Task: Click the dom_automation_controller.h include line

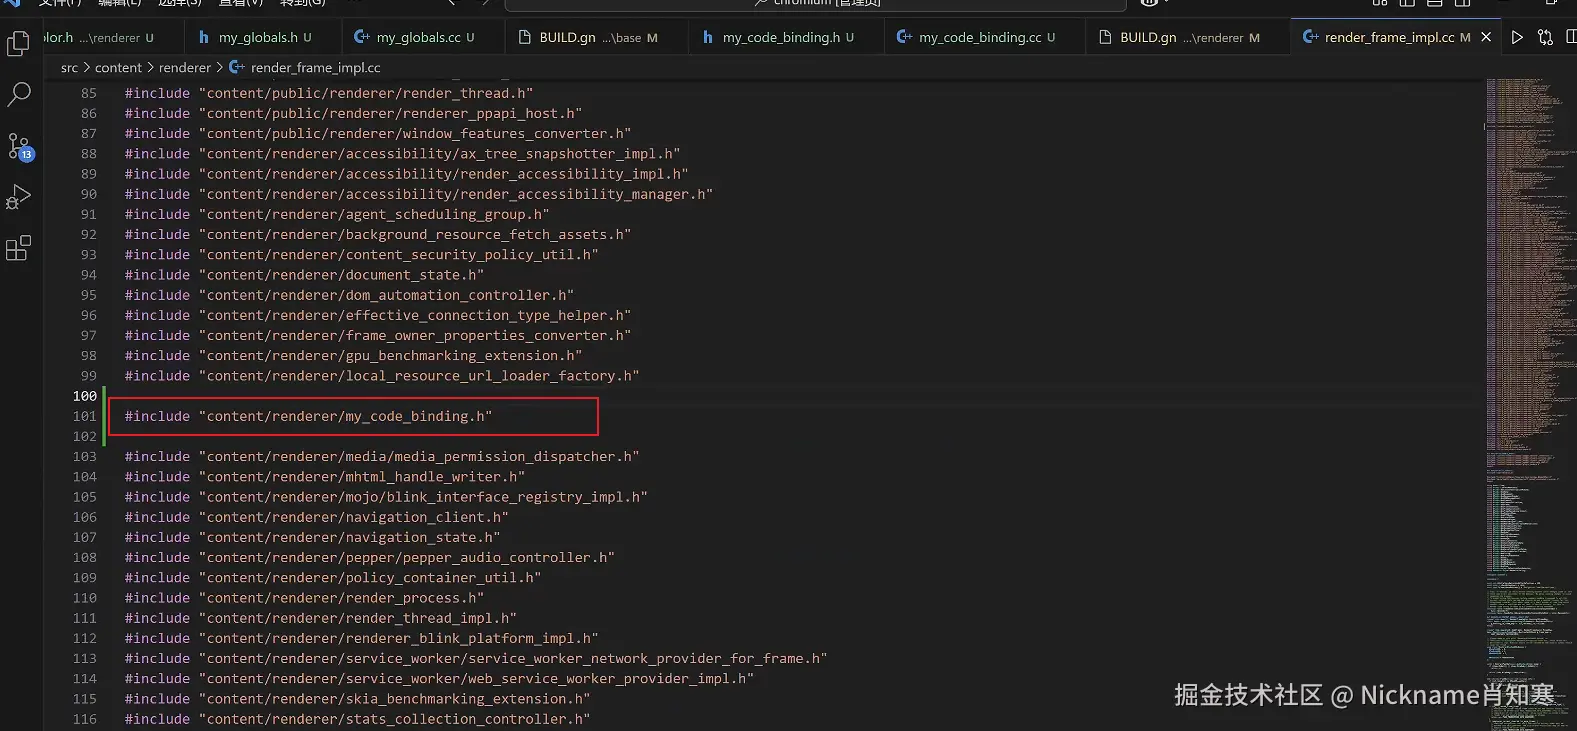Action: 349,295
